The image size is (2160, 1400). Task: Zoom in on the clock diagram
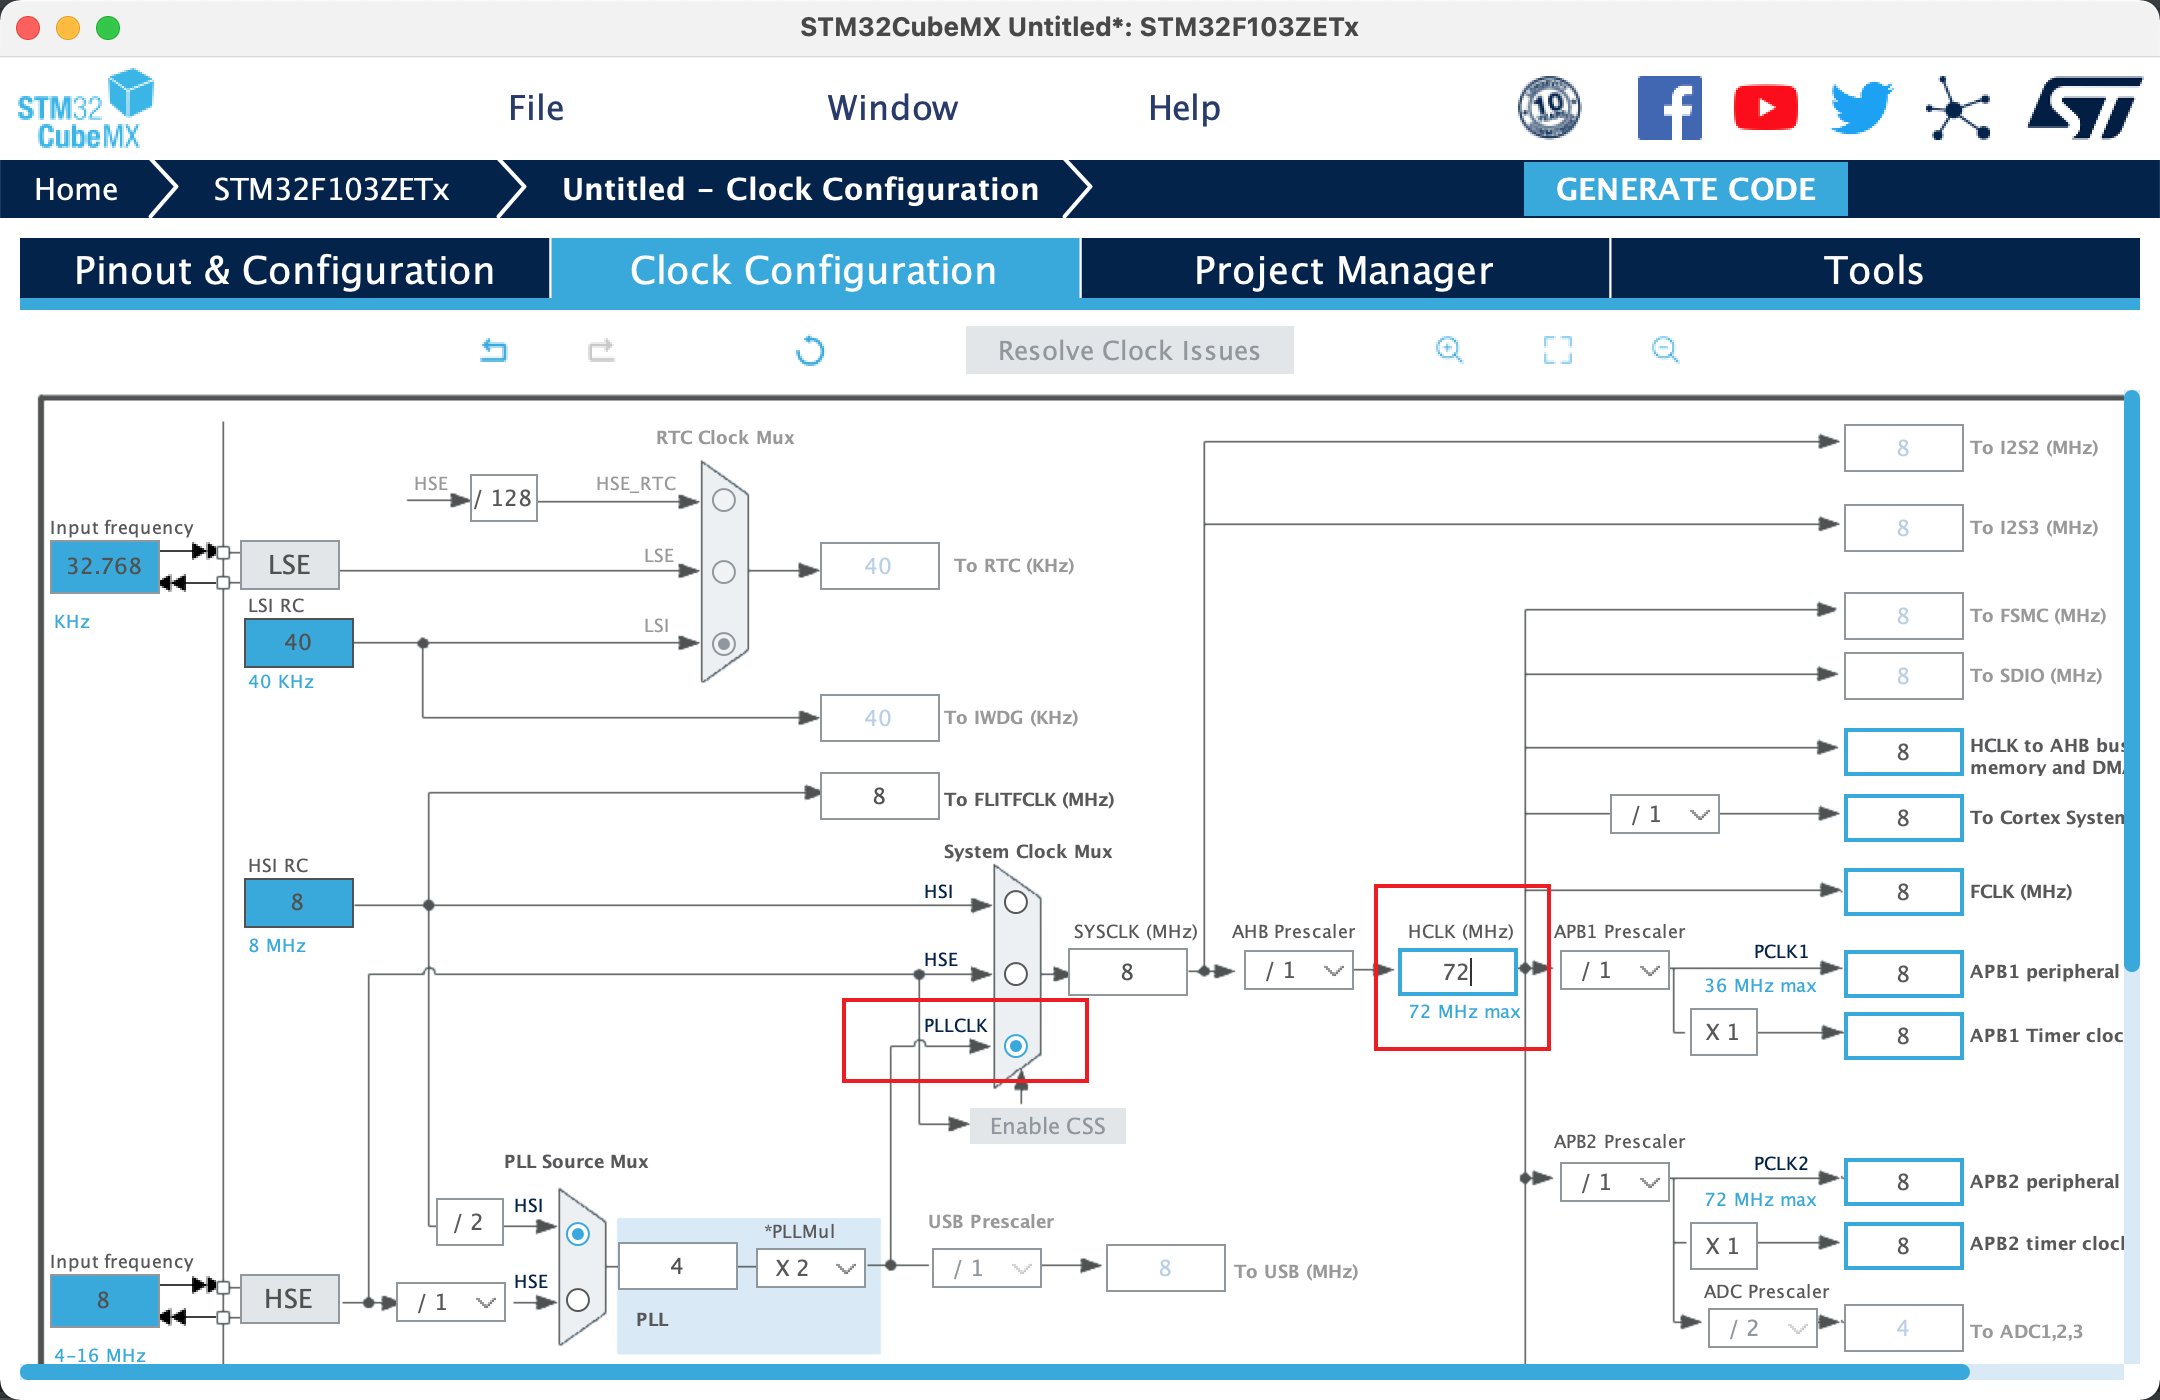pos(1449,350)
